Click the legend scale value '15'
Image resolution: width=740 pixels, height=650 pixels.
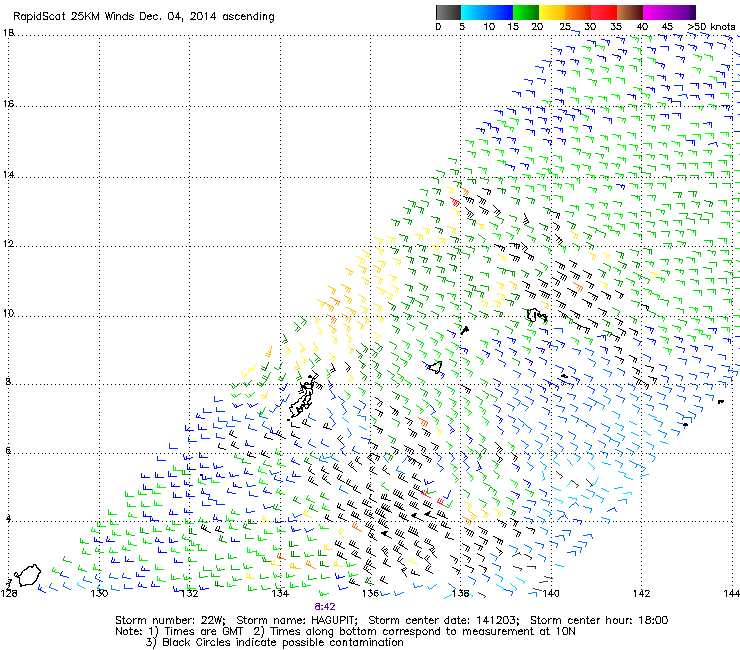click(513, 27)
